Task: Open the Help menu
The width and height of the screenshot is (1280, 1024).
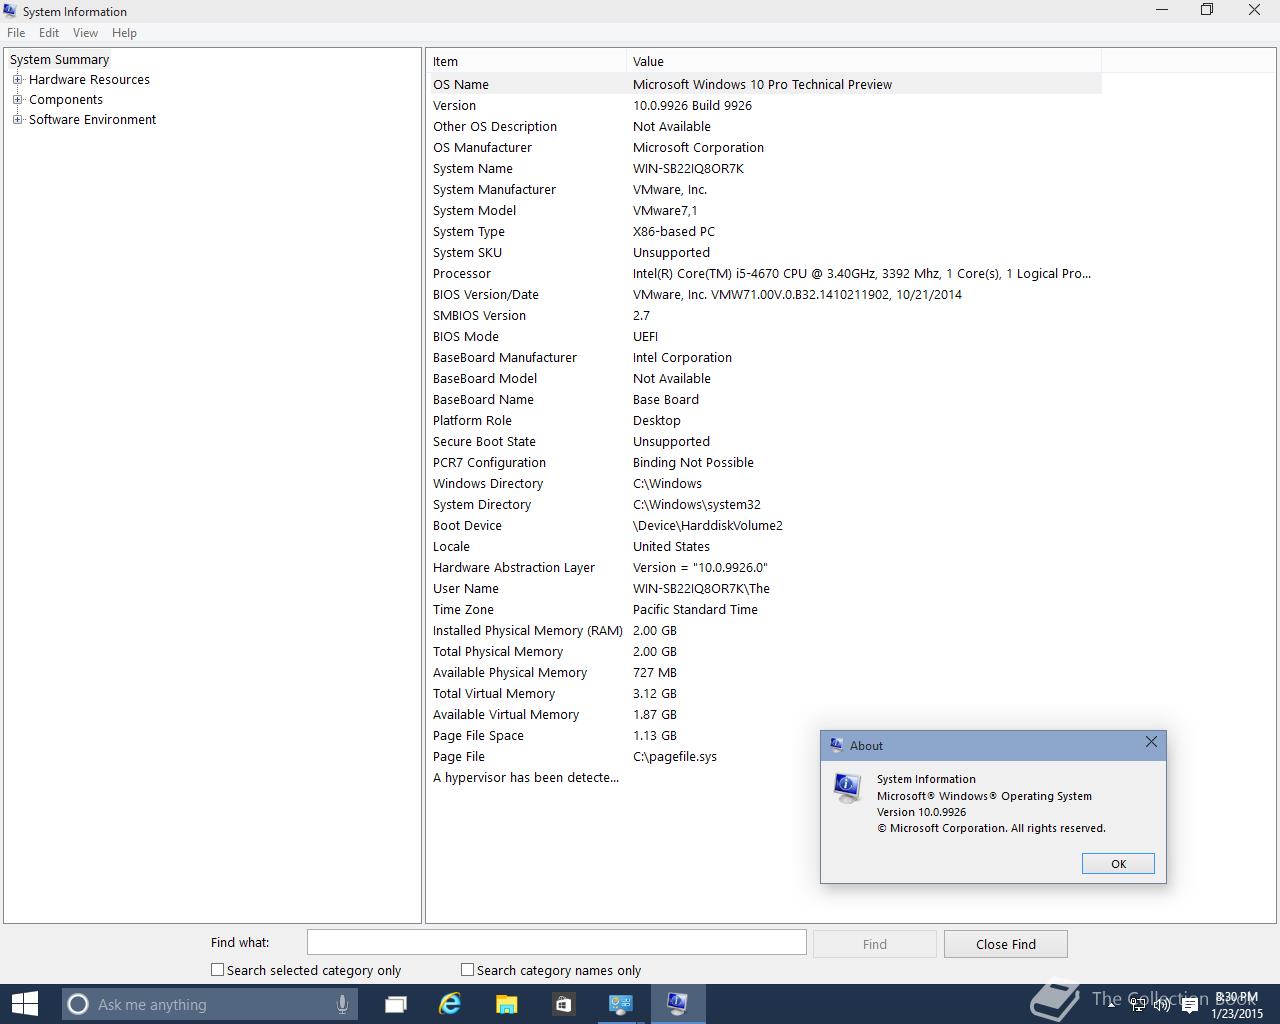Action: [124, 33]
